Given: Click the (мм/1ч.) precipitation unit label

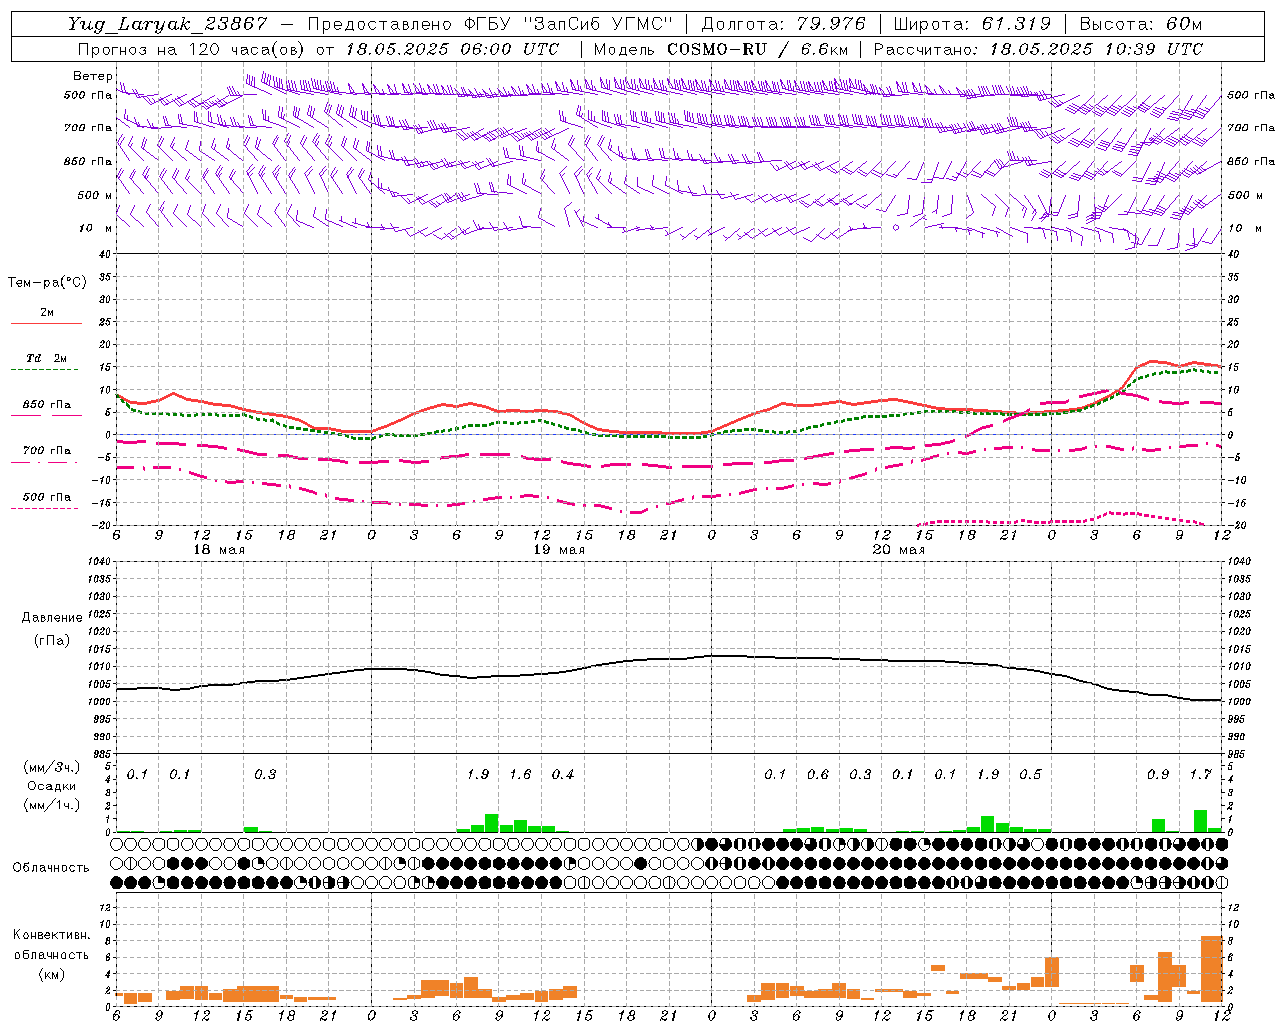Looking at the screenshot, I should (51, 804).
